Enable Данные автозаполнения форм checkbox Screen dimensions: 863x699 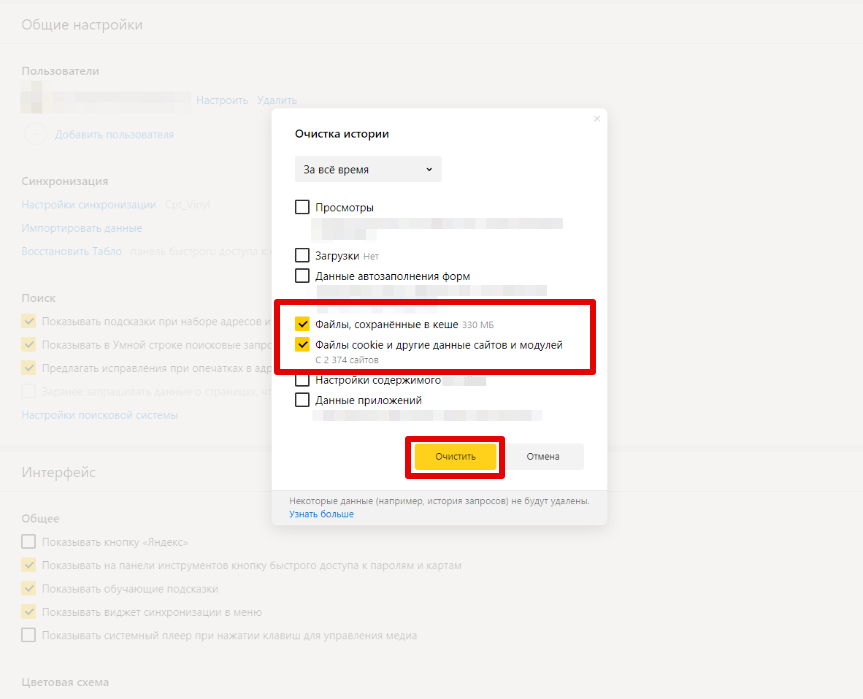click(x=302, y=276)
